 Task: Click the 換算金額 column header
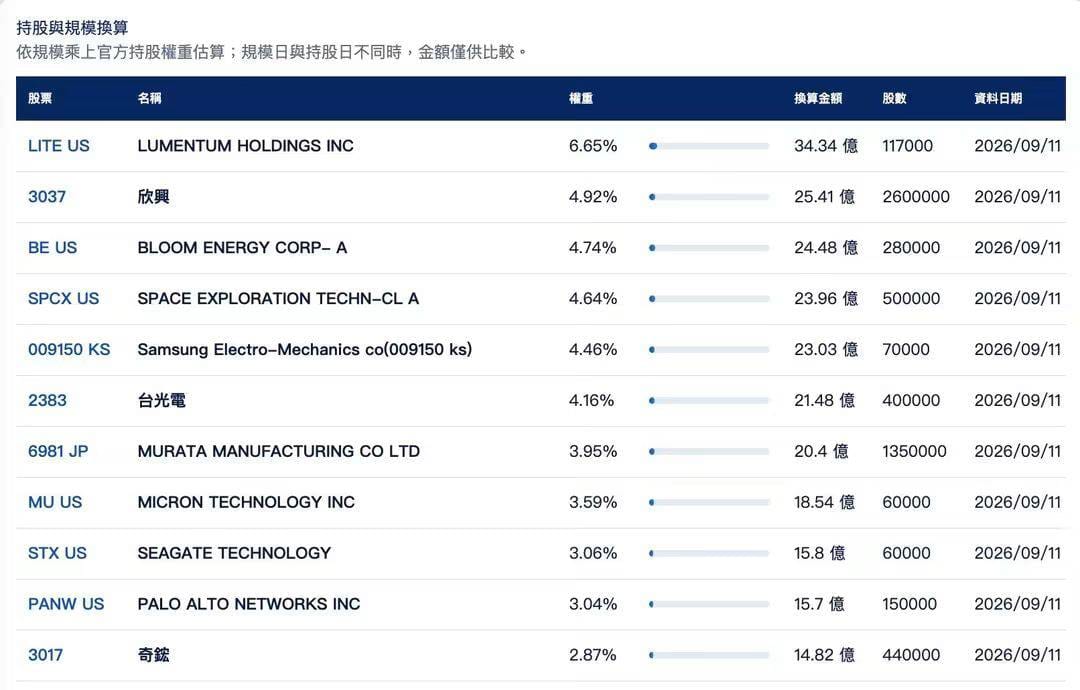(x=818, y=98)
